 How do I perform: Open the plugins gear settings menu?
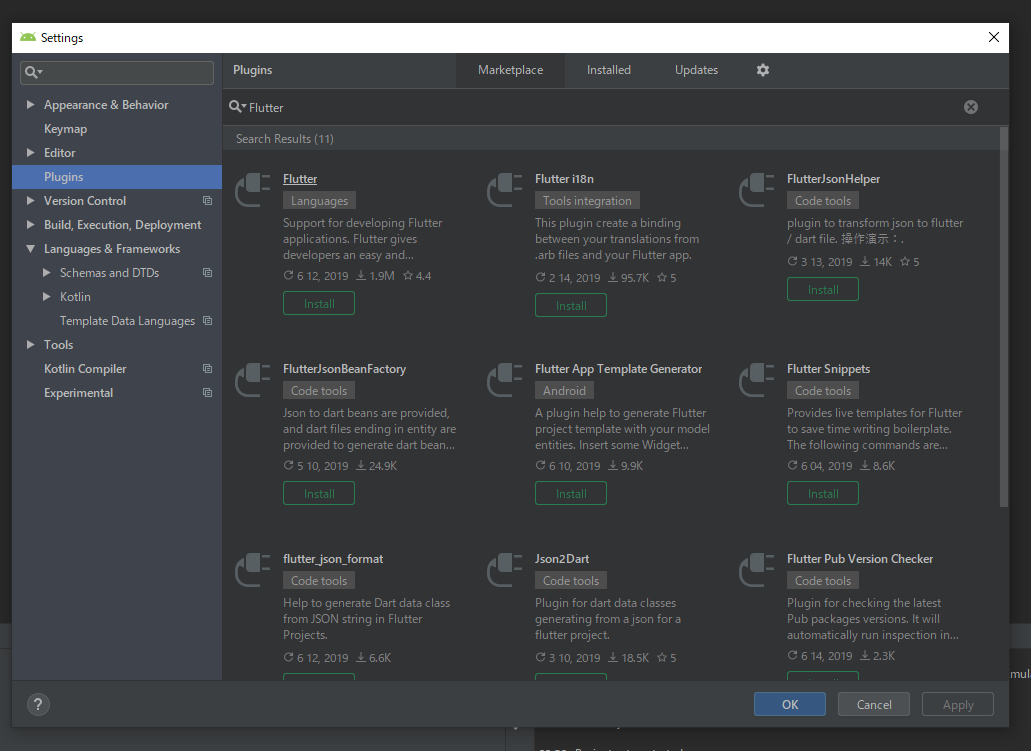763,70
